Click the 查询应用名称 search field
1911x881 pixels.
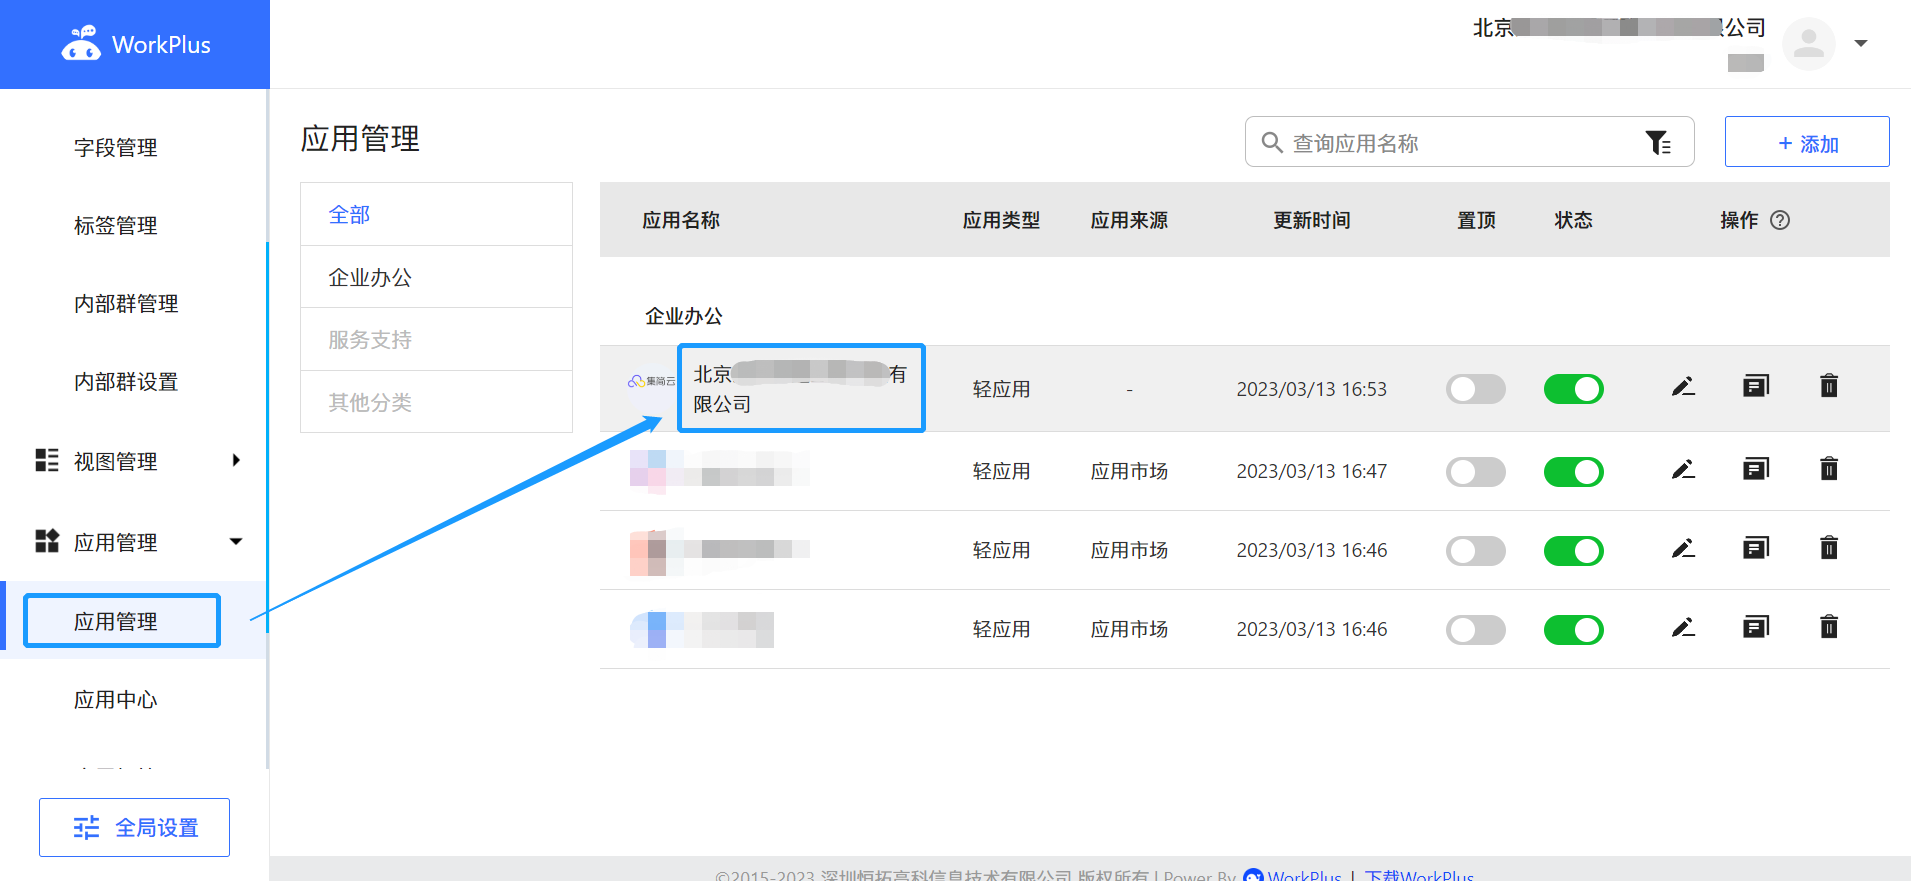[x=1450, y=143]
